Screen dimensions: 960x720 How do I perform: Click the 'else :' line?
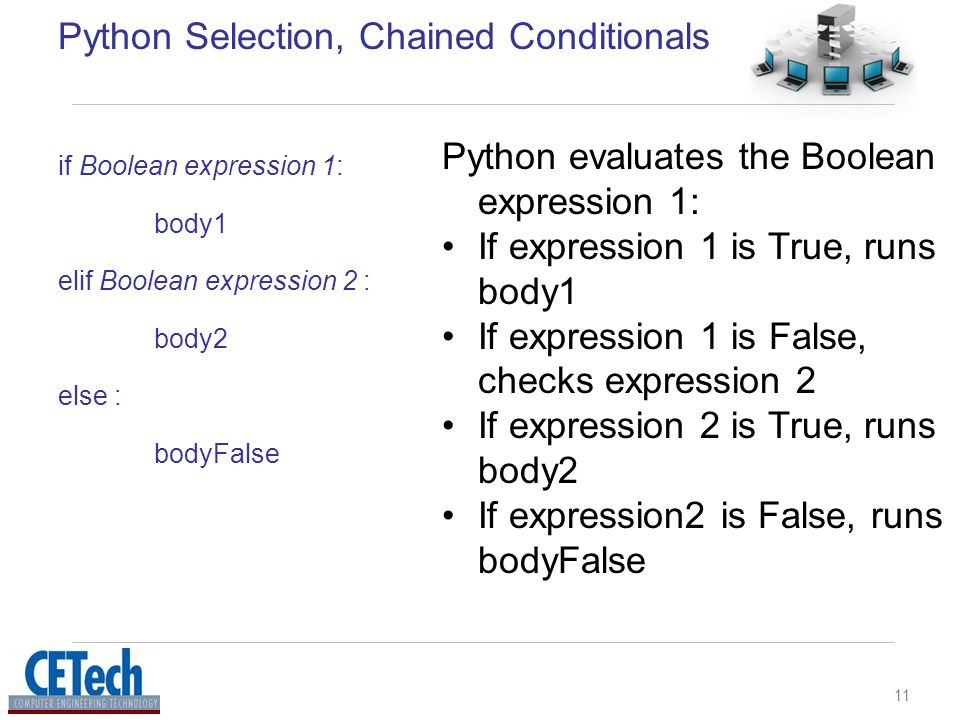(x=89, y=396)
